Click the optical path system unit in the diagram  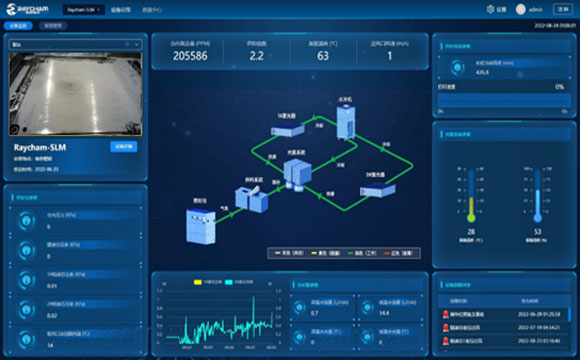click(297, 175)
